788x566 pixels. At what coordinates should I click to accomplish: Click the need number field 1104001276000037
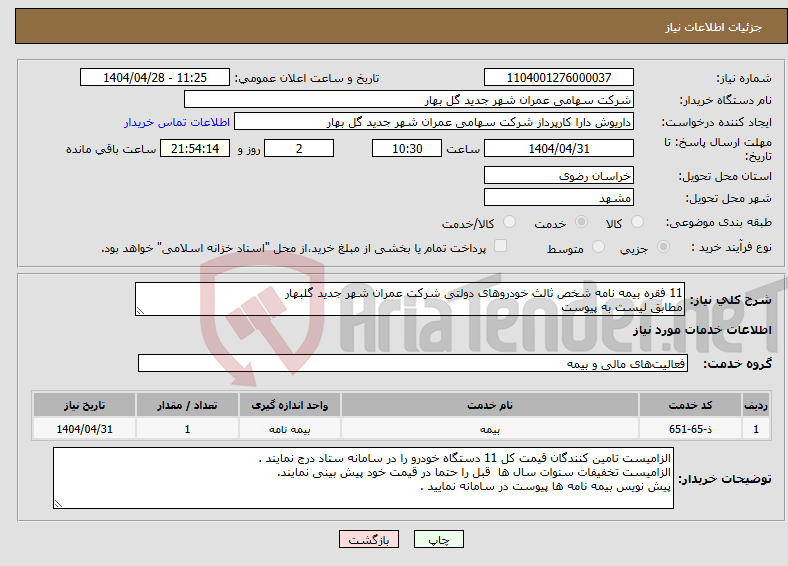point(559,77)
